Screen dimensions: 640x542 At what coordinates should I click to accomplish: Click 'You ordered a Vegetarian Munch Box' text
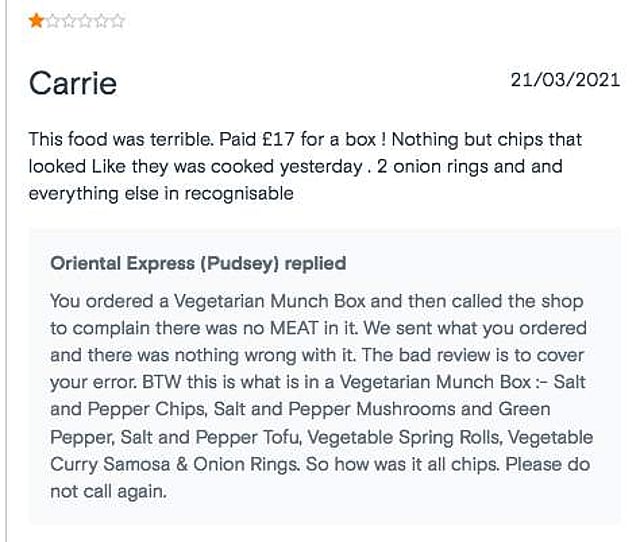click(207, 301)
